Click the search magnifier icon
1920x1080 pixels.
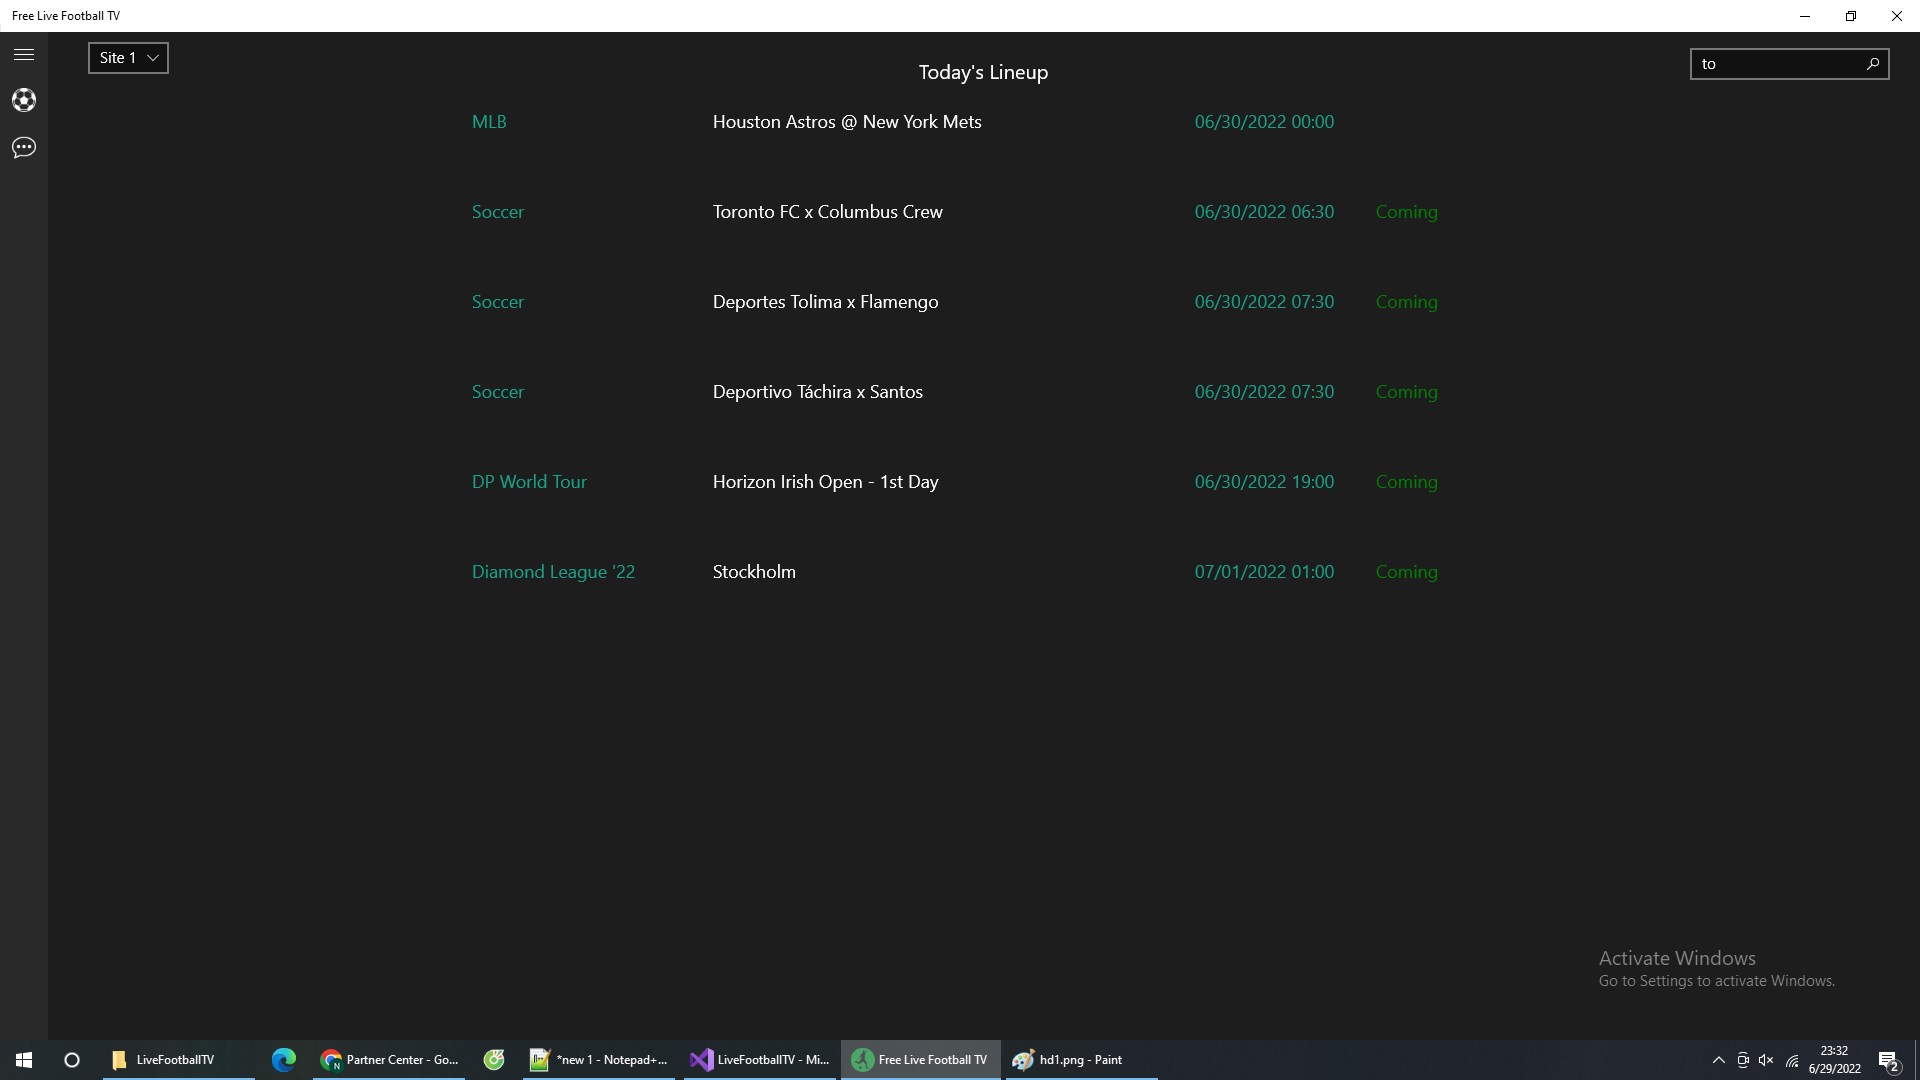1873,64
